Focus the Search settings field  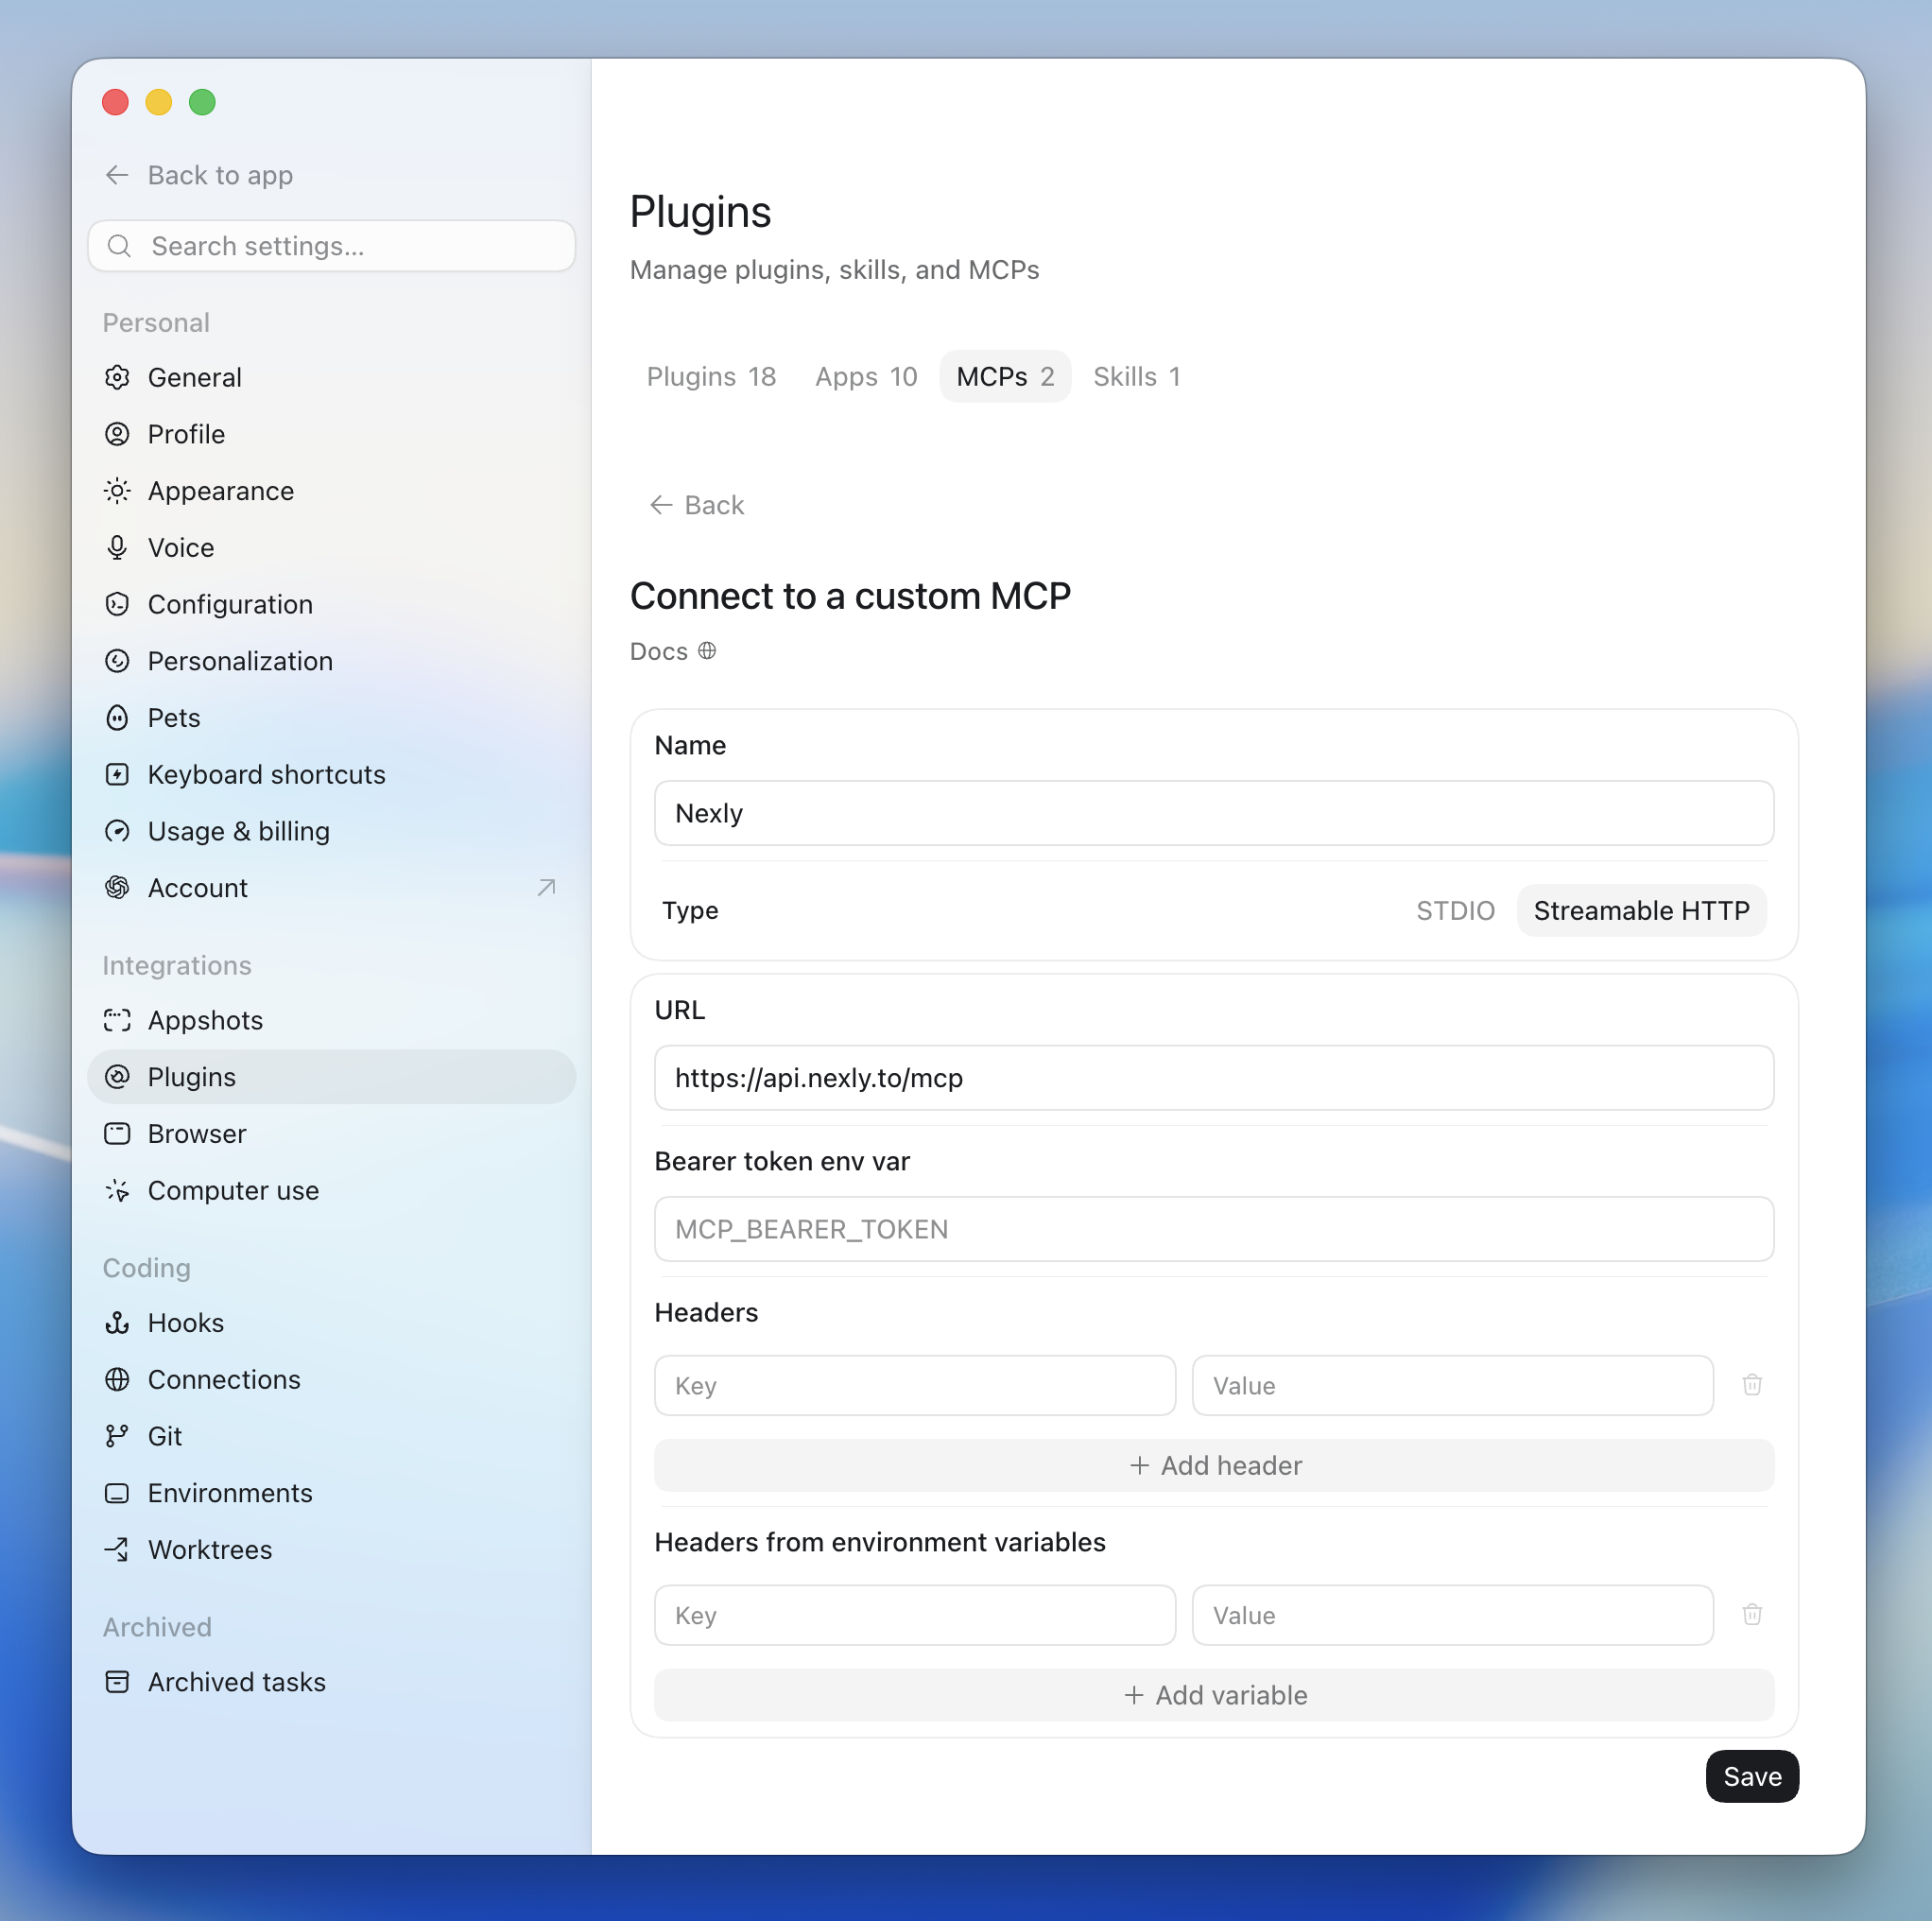pyautogui.click(x=331, y=246)
